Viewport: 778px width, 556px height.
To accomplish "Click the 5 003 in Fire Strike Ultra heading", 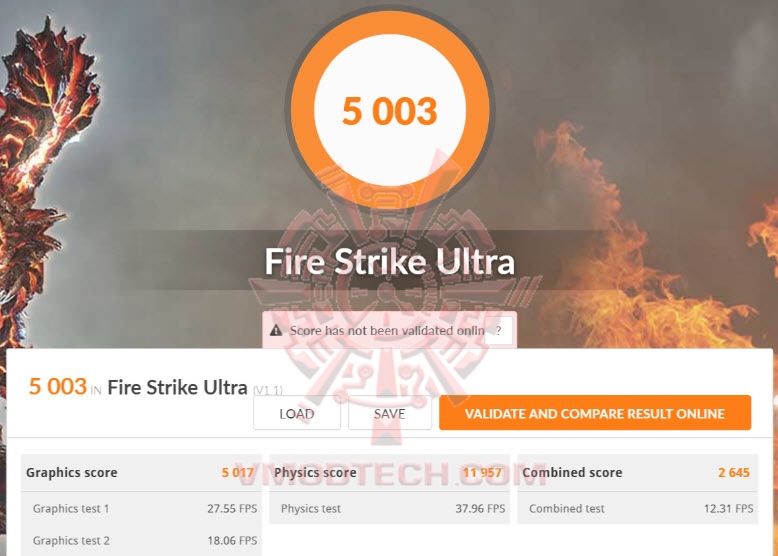I will (138, 387).
